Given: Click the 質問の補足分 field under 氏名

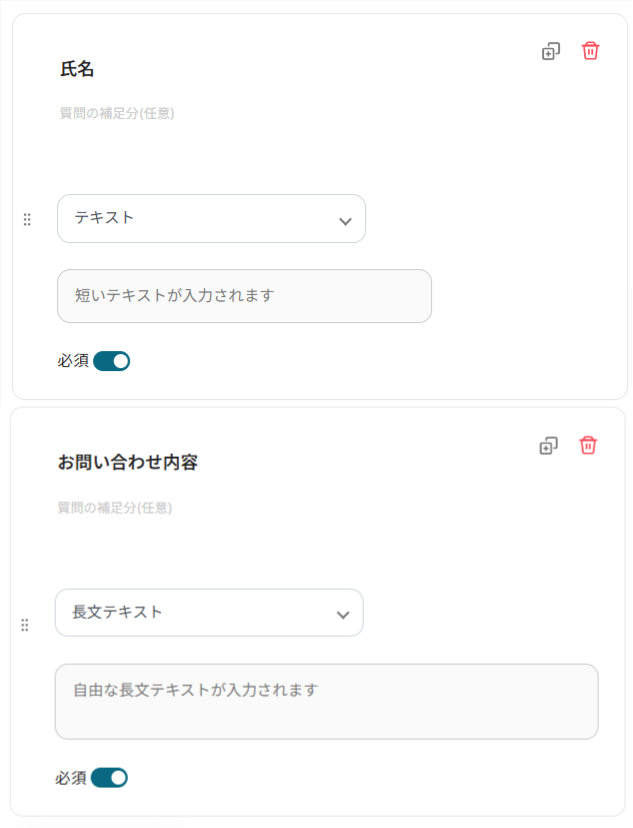Looking at the screenshot, I should [x=118, y=114].
